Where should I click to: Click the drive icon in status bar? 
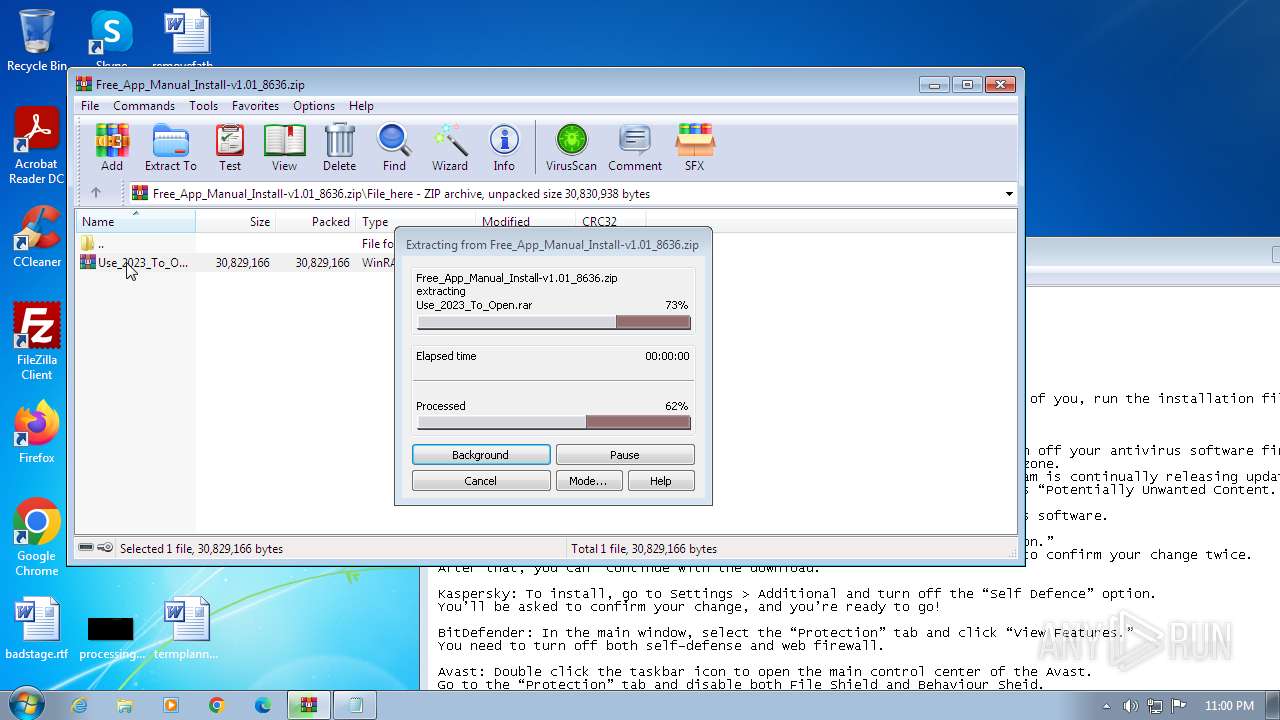pos(86,548)
